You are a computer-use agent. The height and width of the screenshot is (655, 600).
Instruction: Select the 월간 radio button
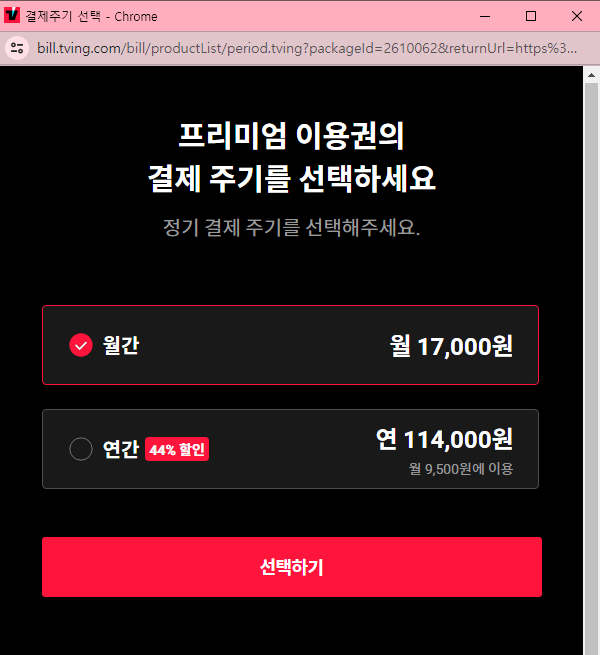pyautogui.click(x=81, y=345)
